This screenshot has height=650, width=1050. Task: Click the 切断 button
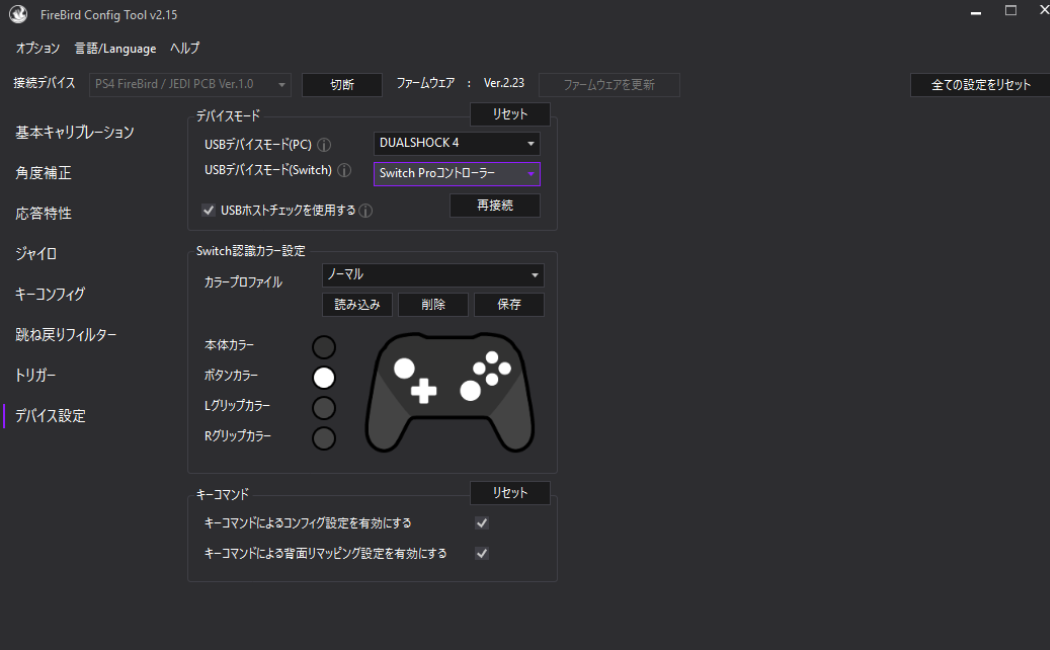point(342,84)
